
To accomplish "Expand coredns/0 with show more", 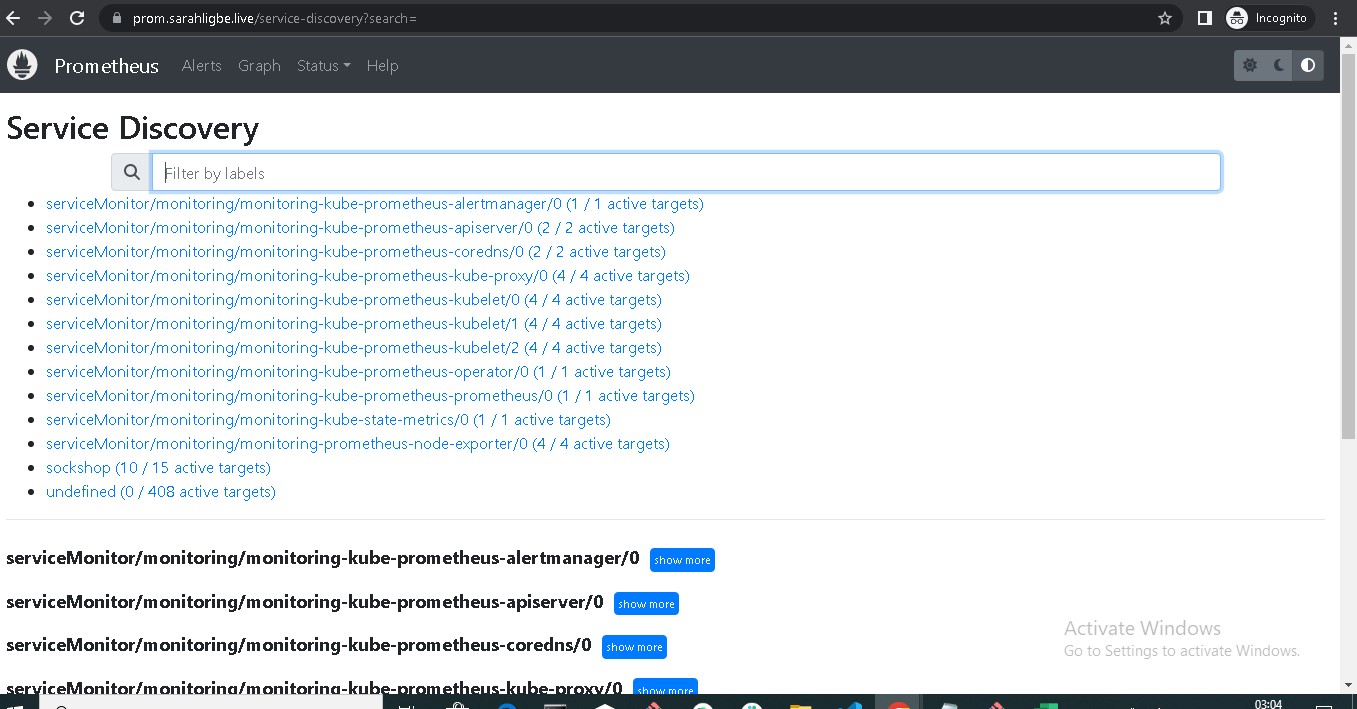I will point(634,647).
